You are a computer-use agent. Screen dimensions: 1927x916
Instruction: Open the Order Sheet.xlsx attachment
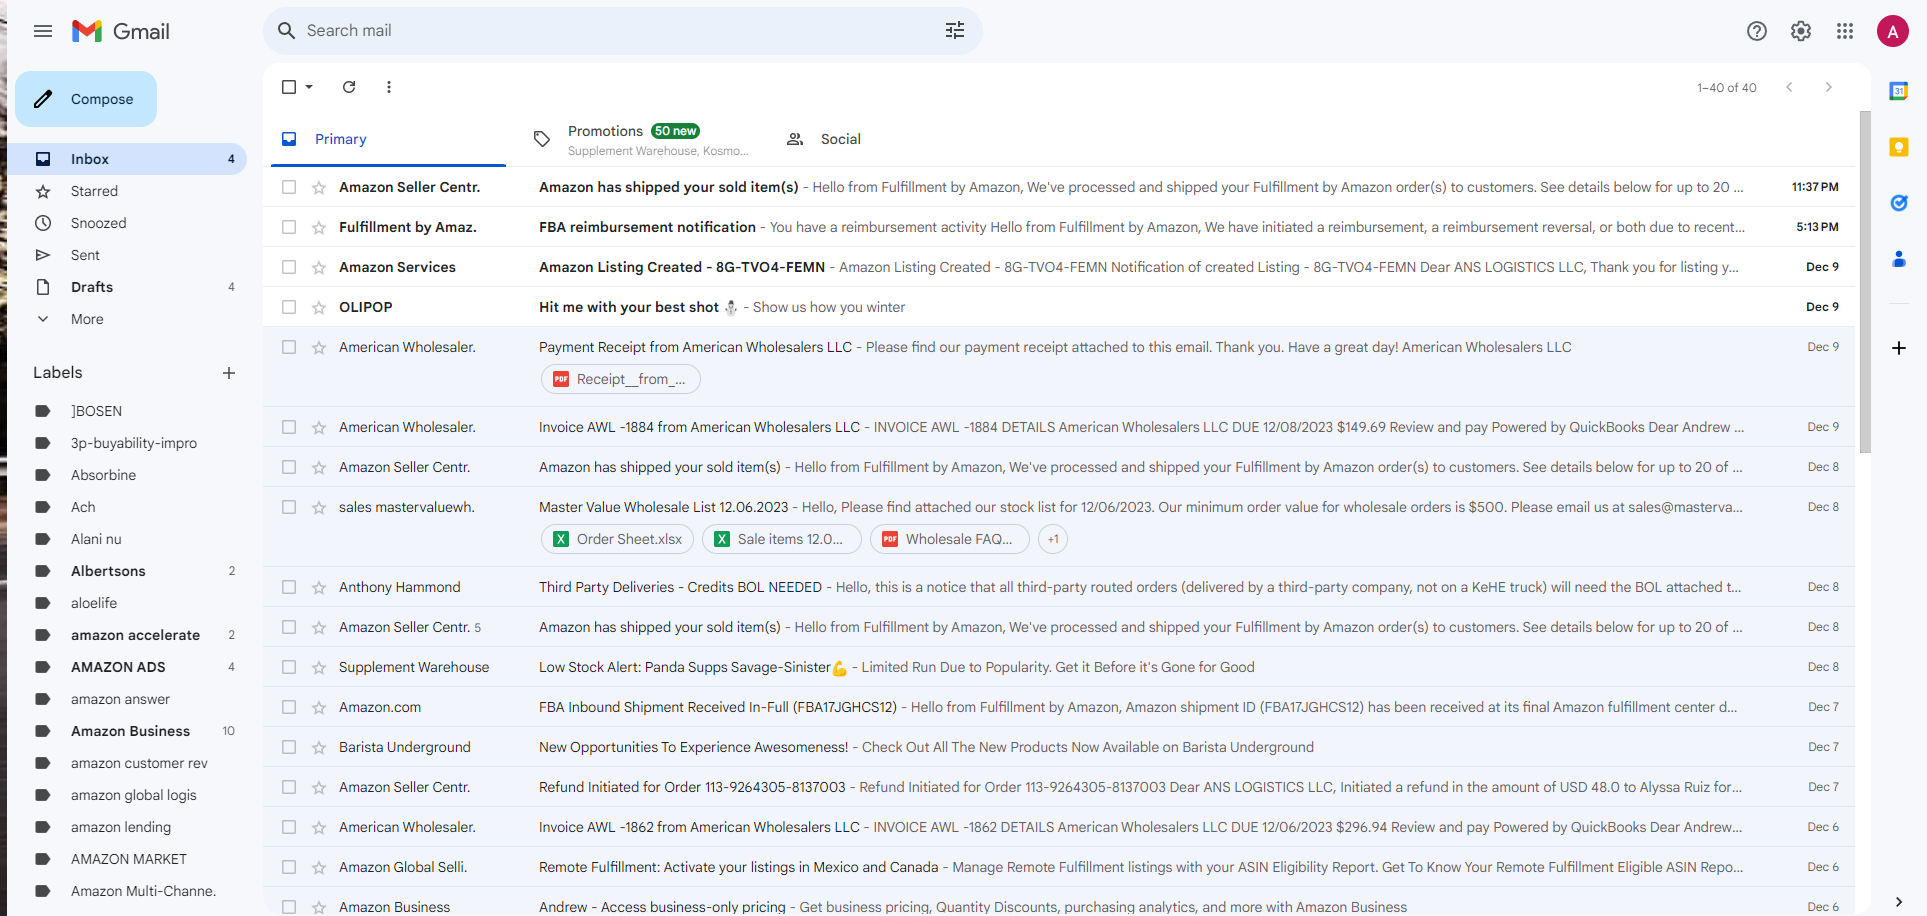(x=618, y=539)
